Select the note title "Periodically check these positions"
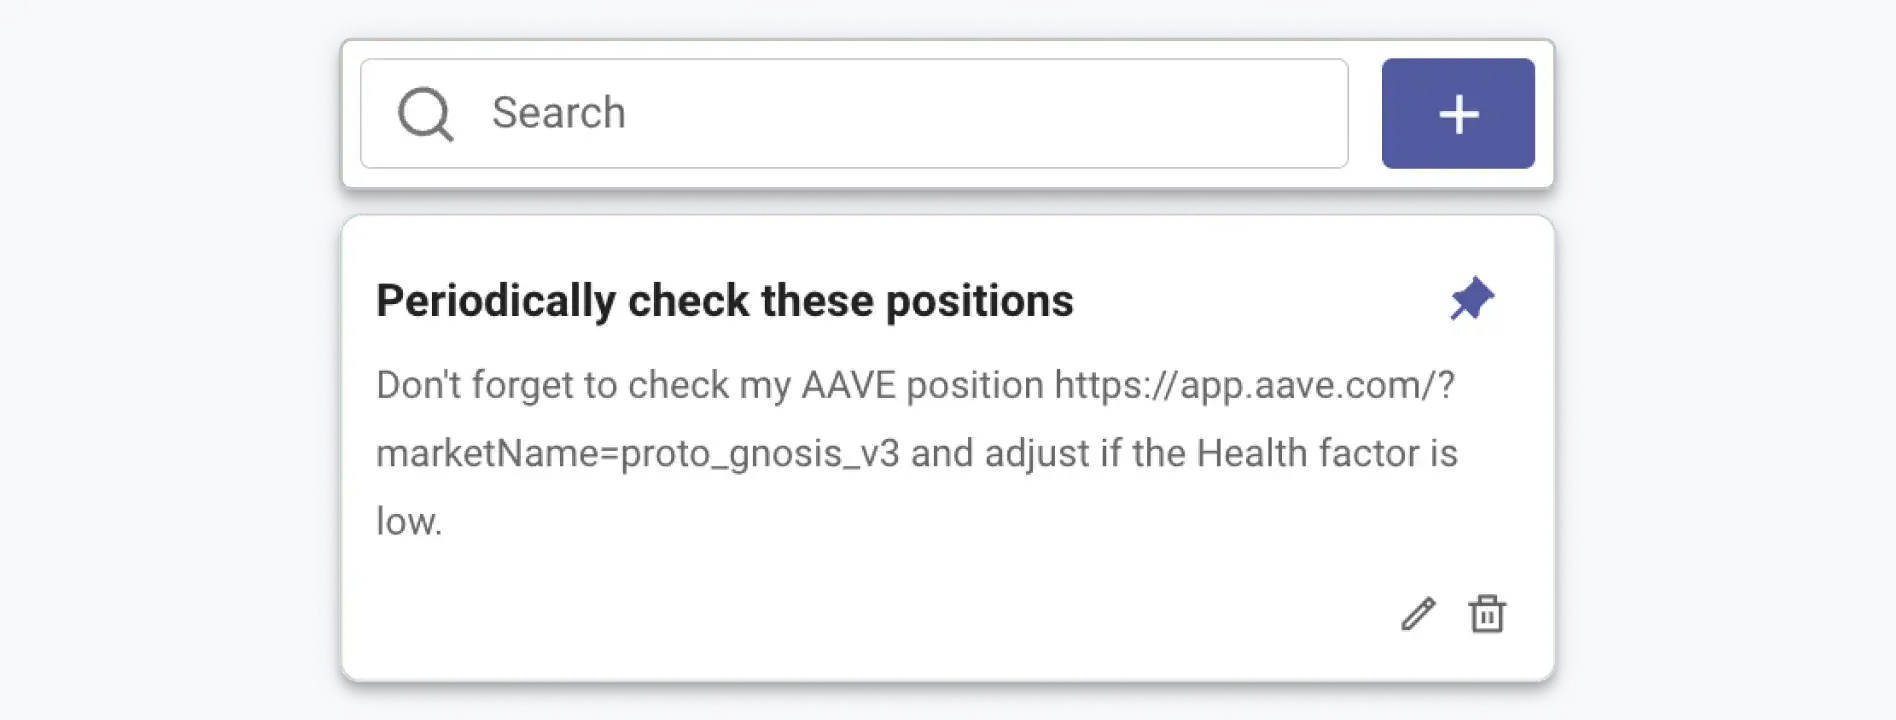 pyautogui.click(x=724, y=301)
